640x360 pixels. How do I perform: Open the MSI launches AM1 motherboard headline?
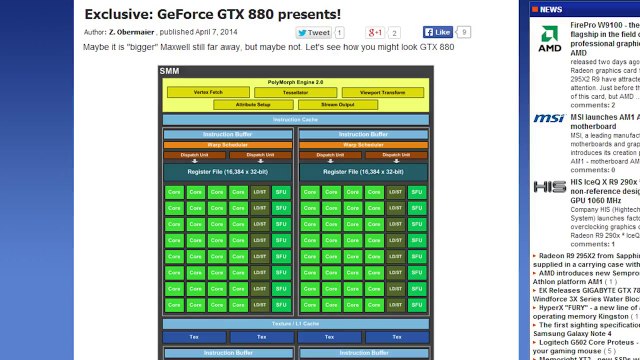[x=605, y=122]
